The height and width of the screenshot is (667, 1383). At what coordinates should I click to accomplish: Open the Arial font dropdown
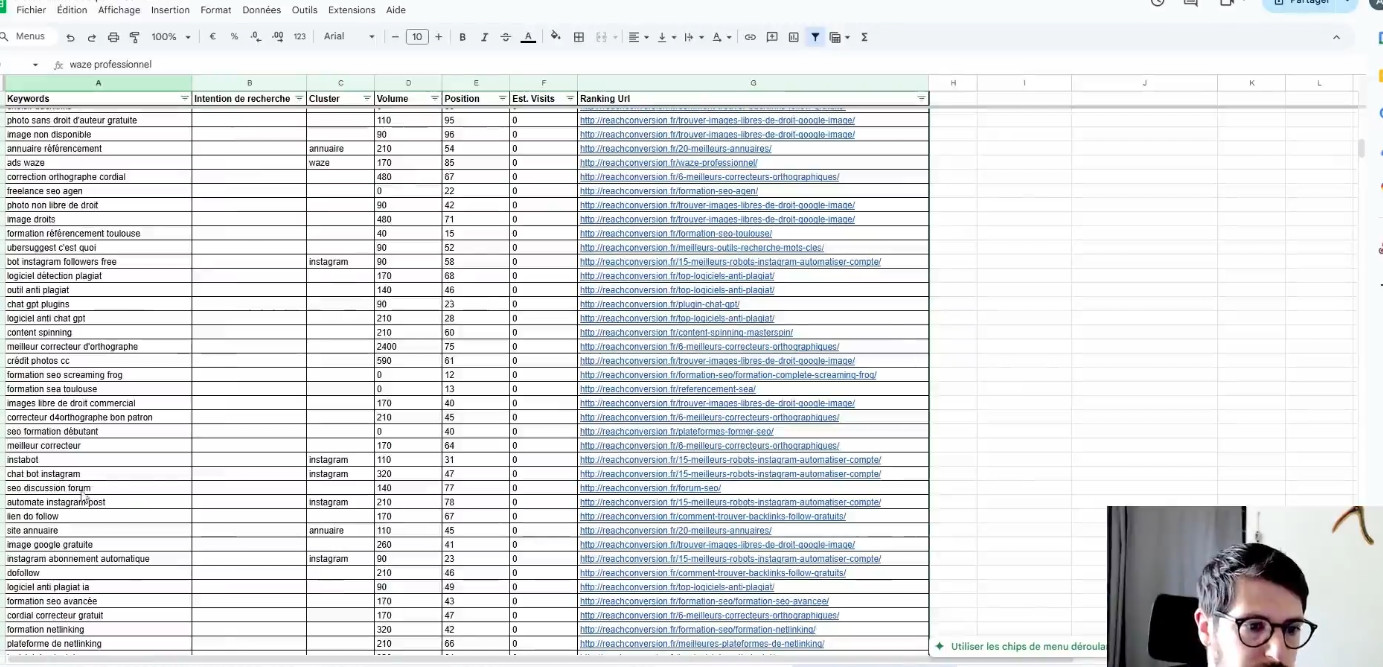coord(349,37)
